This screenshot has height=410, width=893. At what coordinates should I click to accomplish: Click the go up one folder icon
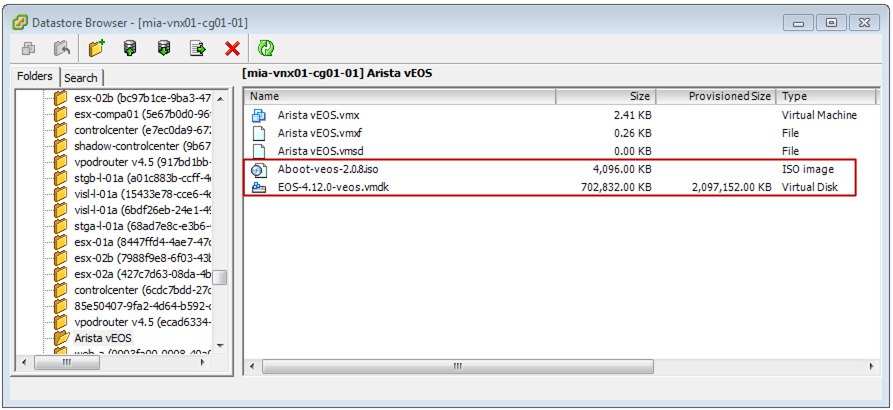coord(62,49)
